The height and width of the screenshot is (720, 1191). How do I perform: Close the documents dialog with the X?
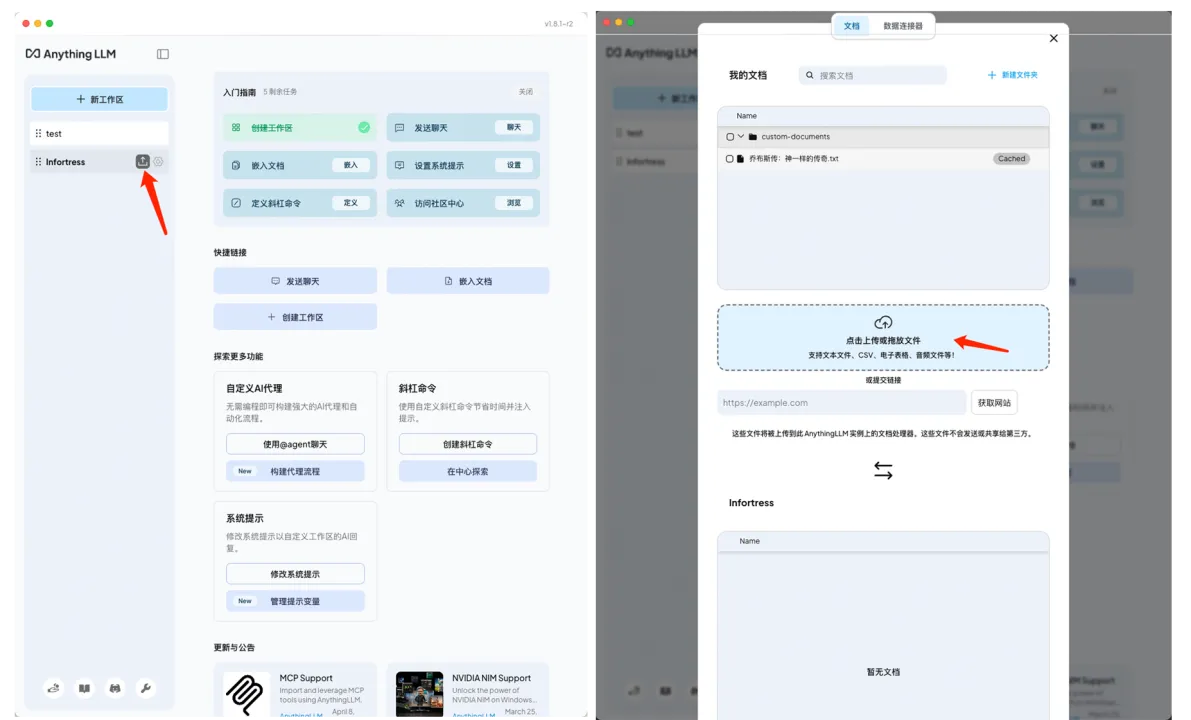[1054, 38]
